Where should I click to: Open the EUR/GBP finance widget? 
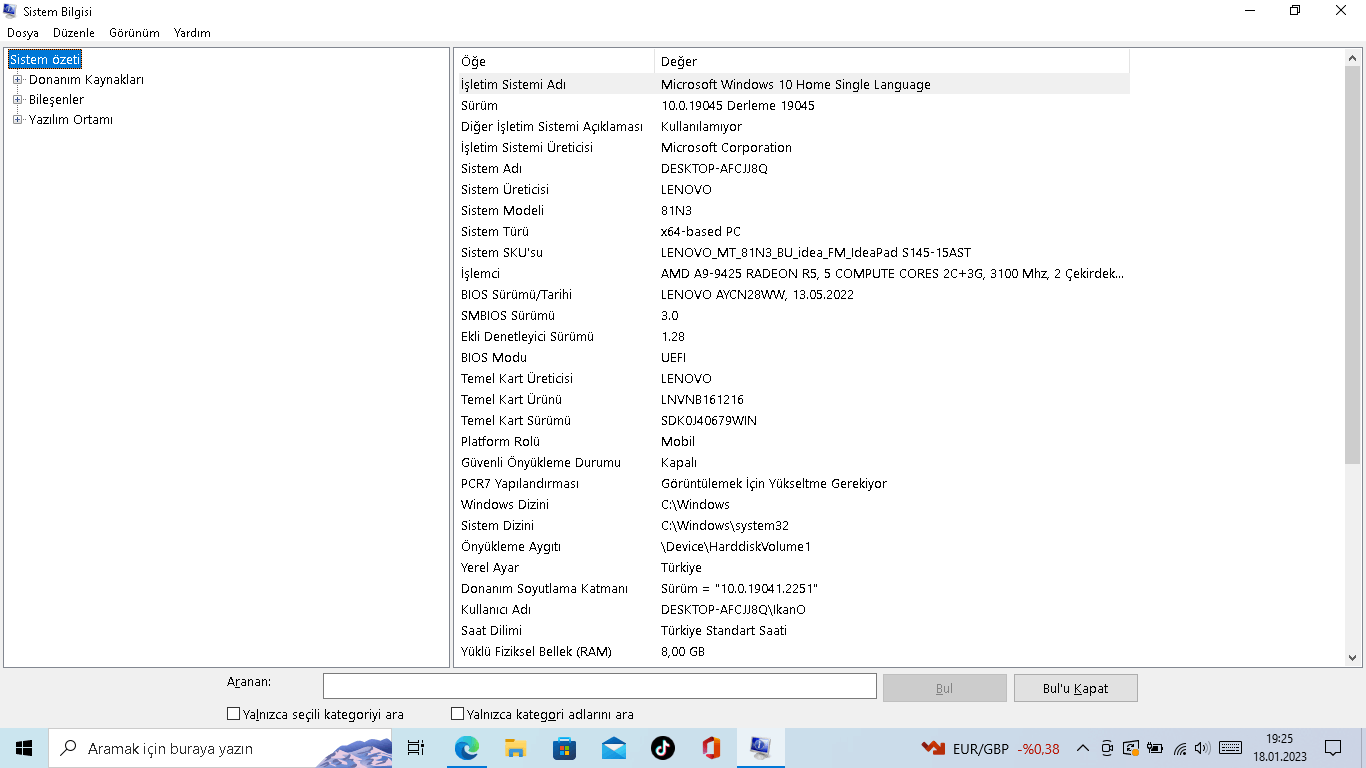[x=990, y=748]
